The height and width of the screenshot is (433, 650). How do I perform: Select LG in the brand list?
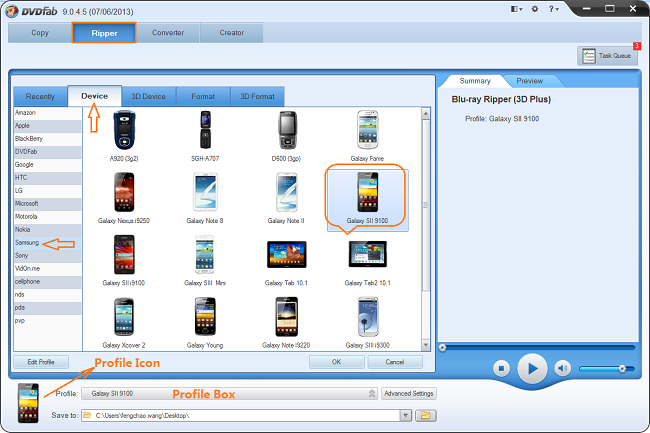coord(48,191)
